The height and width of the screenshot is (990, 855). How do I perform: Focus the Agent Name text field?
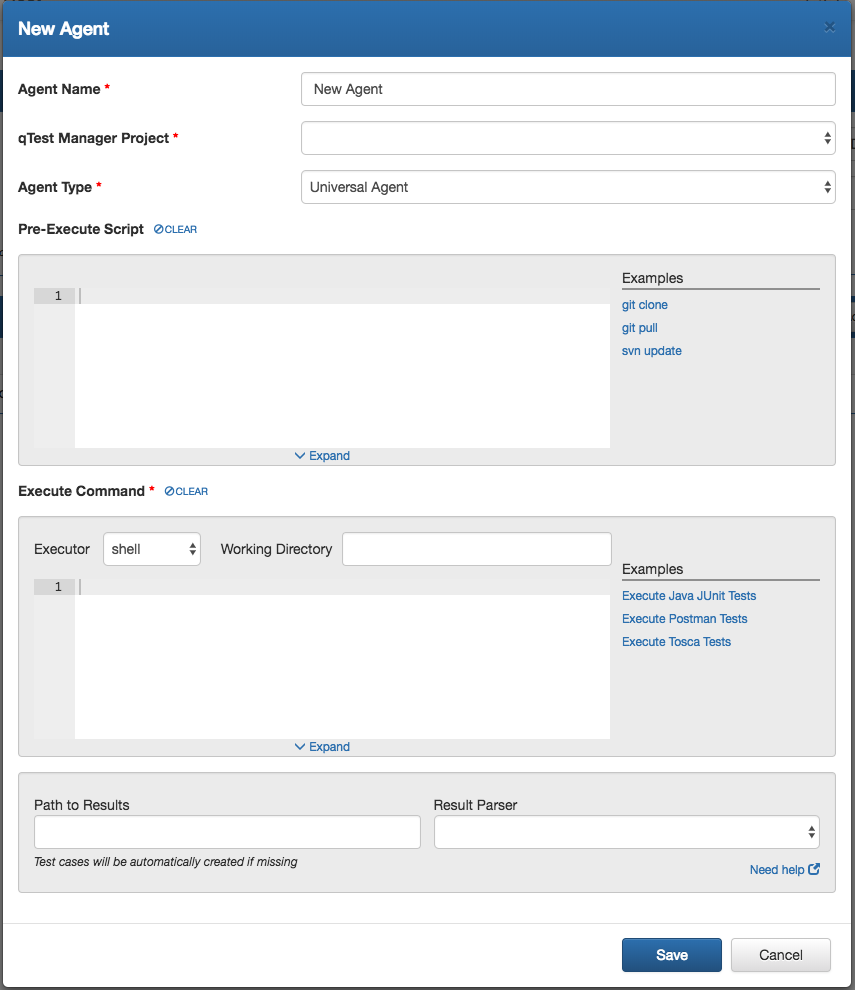(567, 89)
